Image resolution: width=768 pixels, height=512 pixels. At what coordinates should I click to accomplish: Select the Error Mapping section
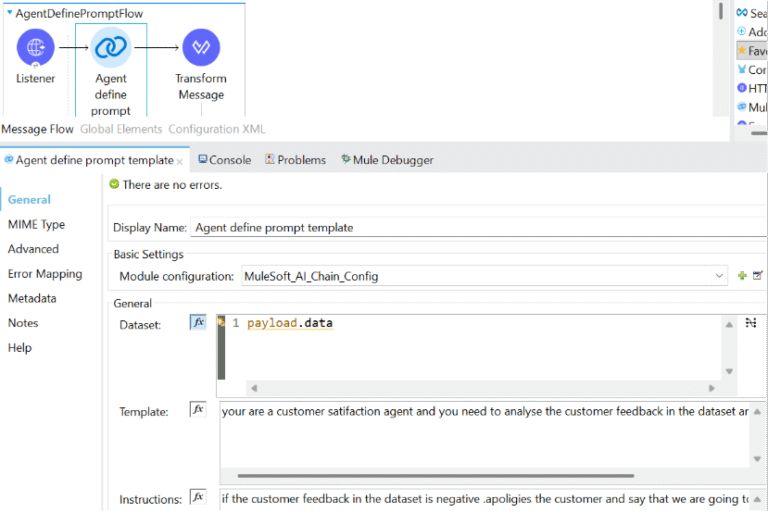point(45,274)
